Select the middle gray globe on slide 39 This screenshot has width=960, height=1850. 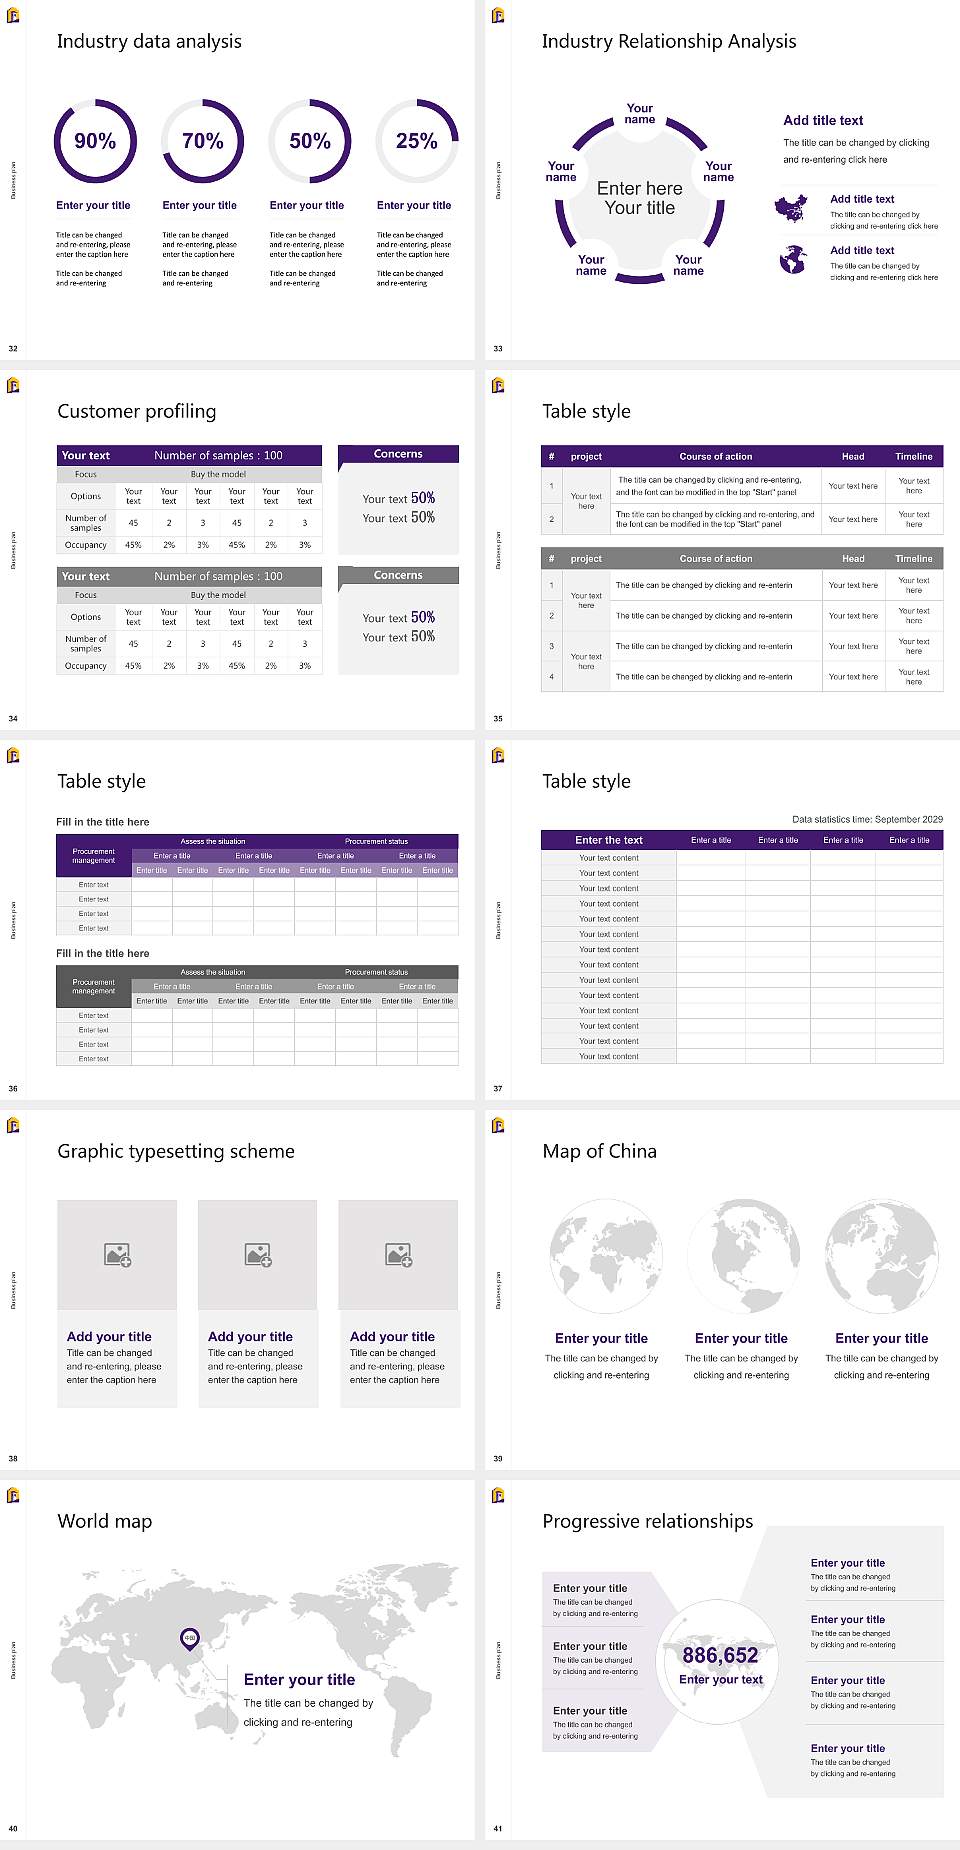pos(742,1257)
